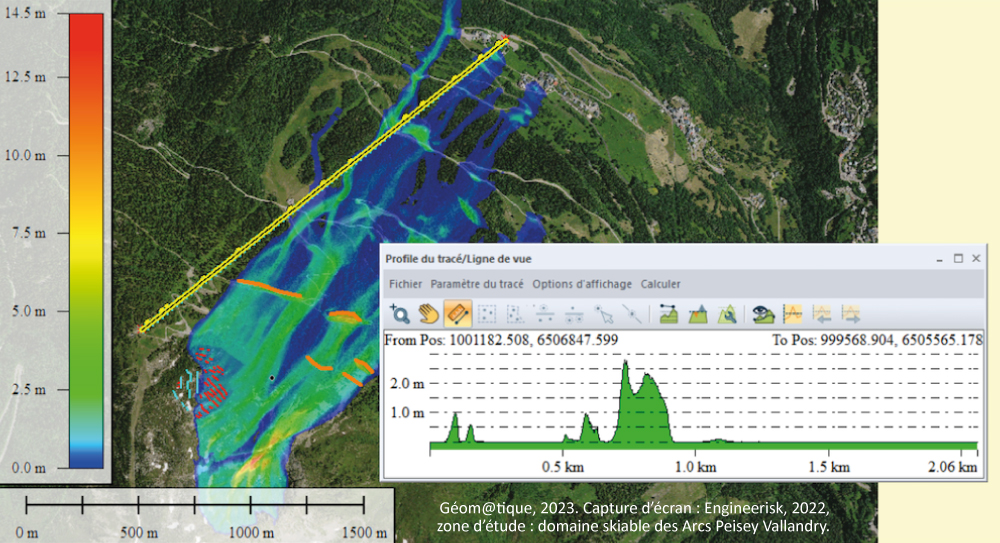Click the 14.5 m legend label
Viewport: 1000px width, 543px height.
(25, 13)
